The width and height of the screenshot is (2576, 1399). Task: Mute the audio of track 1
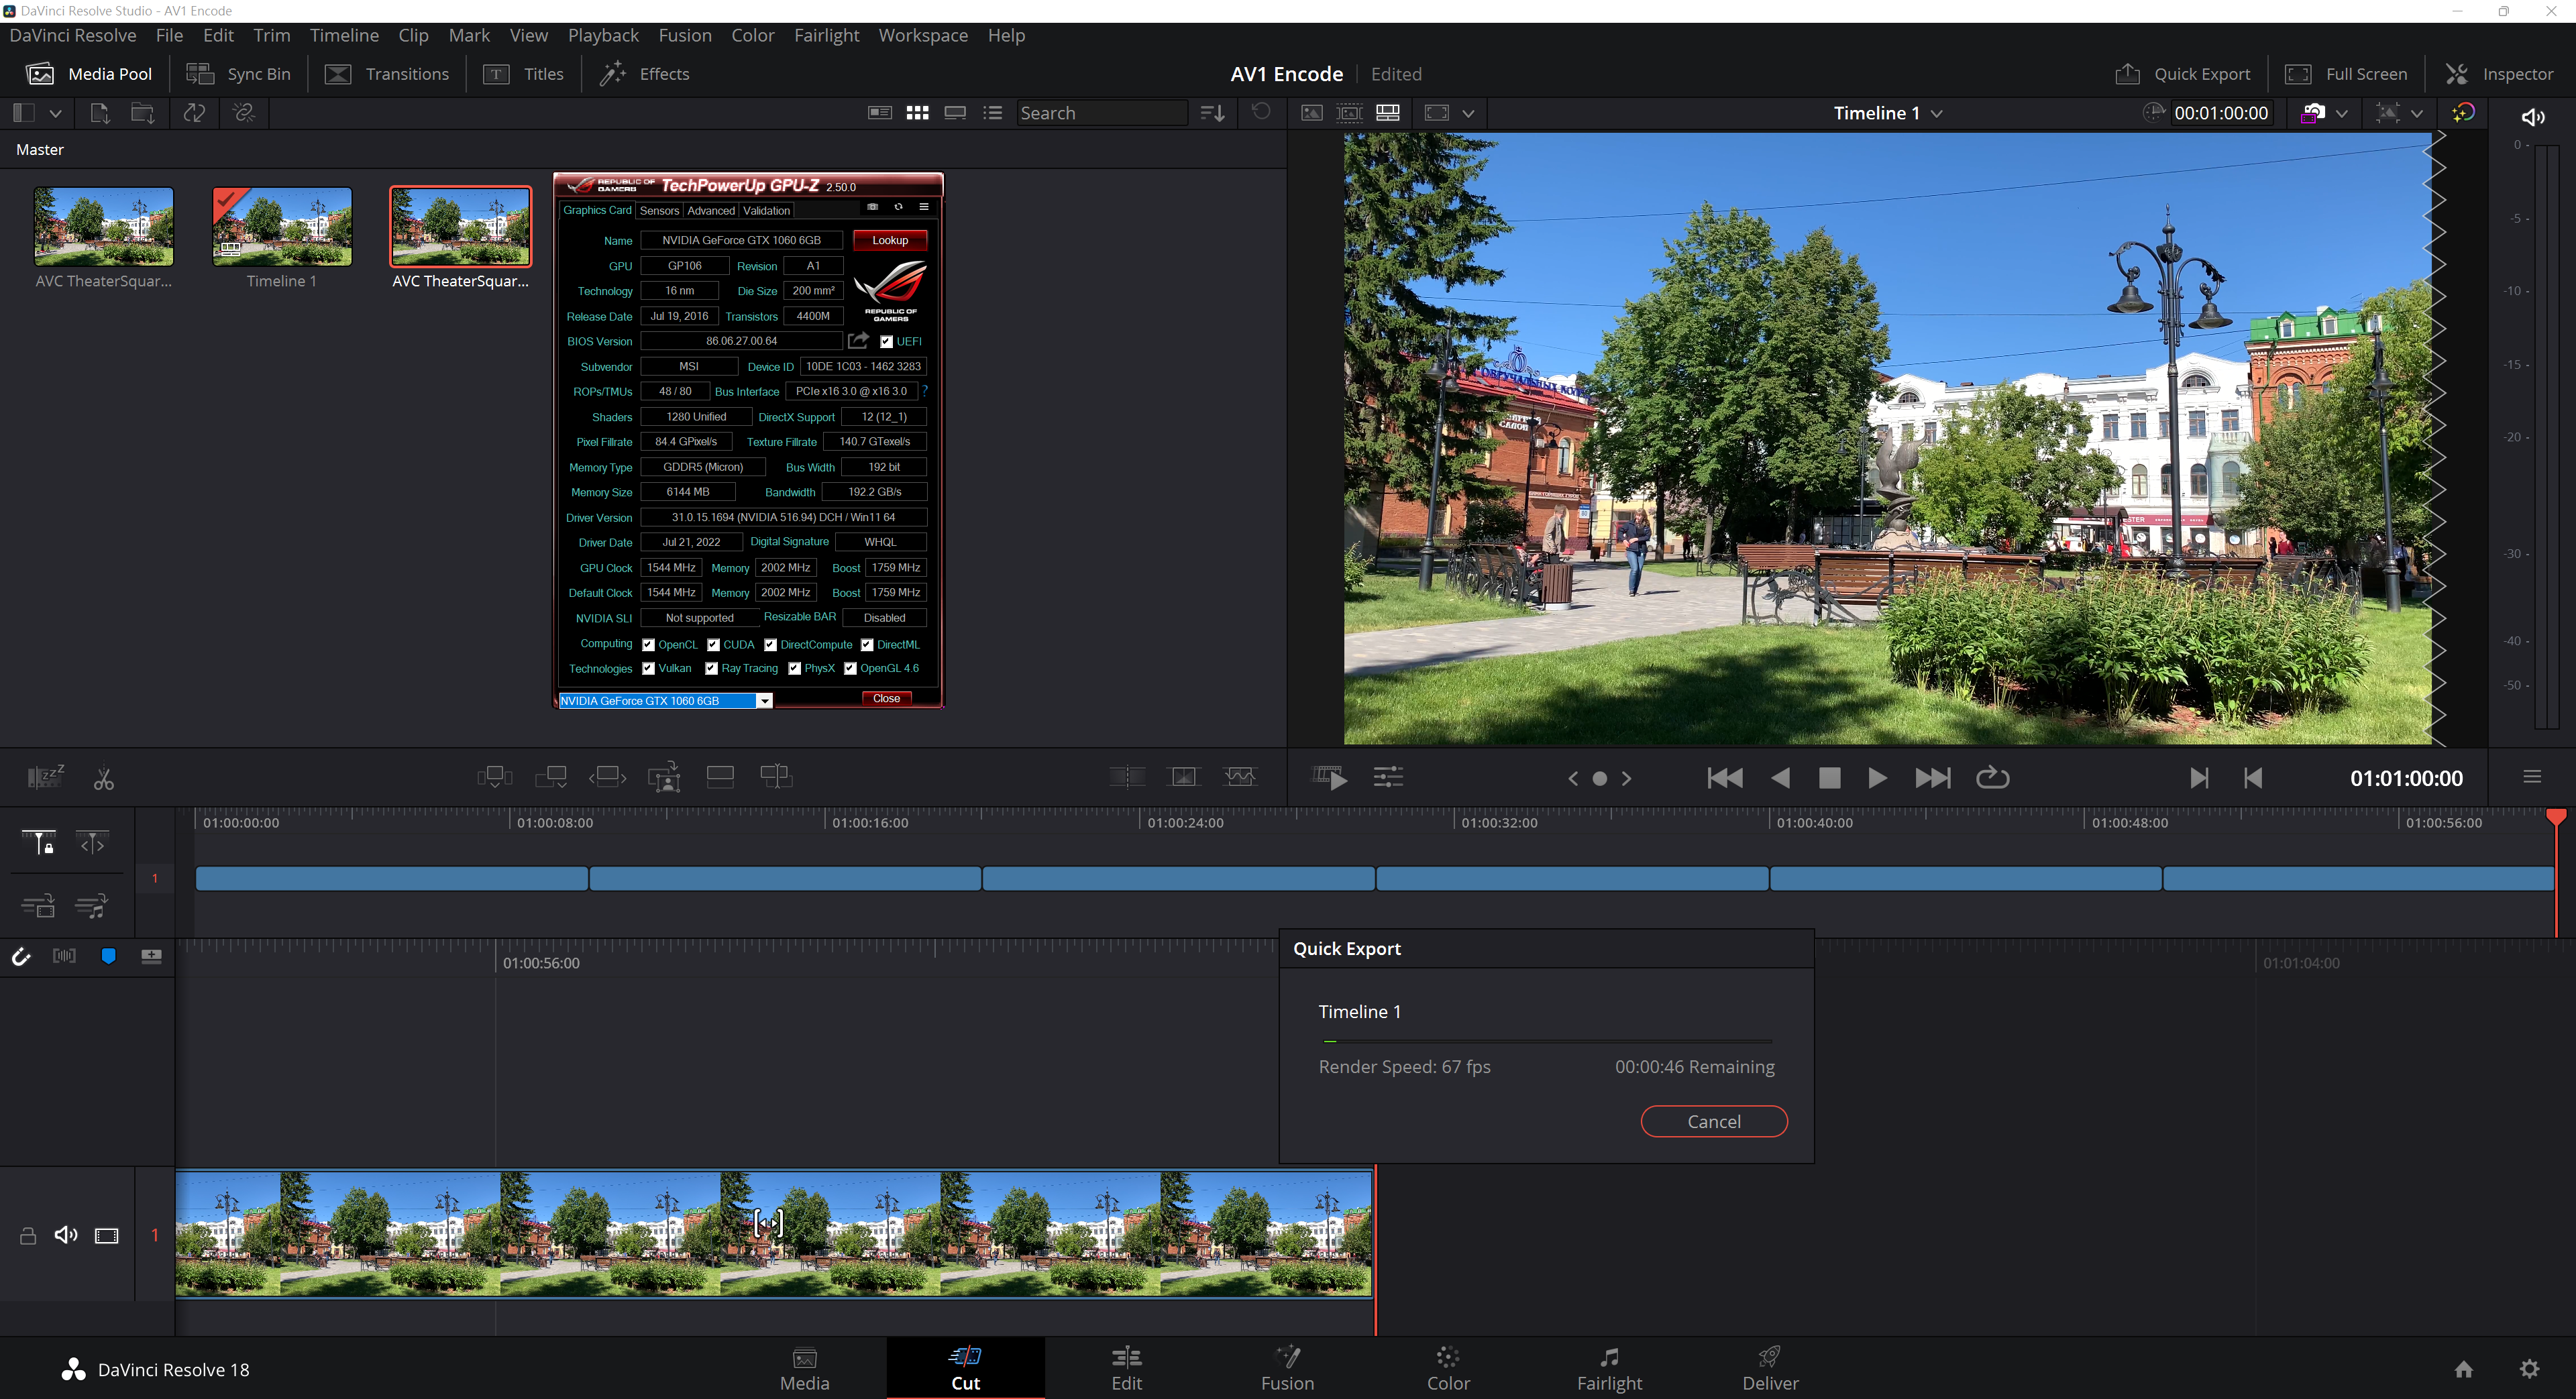(x=66, y=1235)
